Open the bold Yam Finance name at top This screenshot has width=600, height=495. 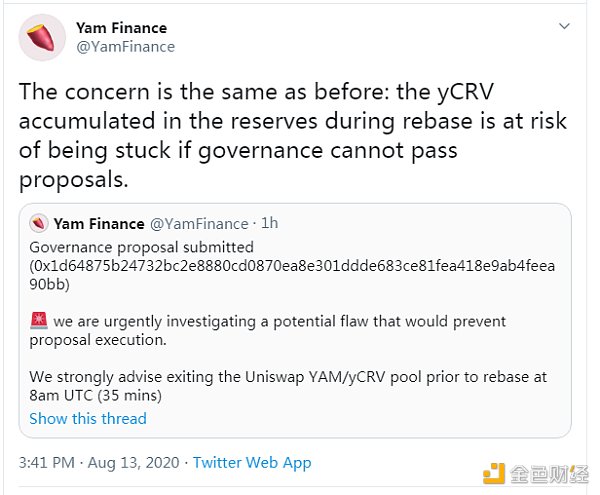click(122, 28)
